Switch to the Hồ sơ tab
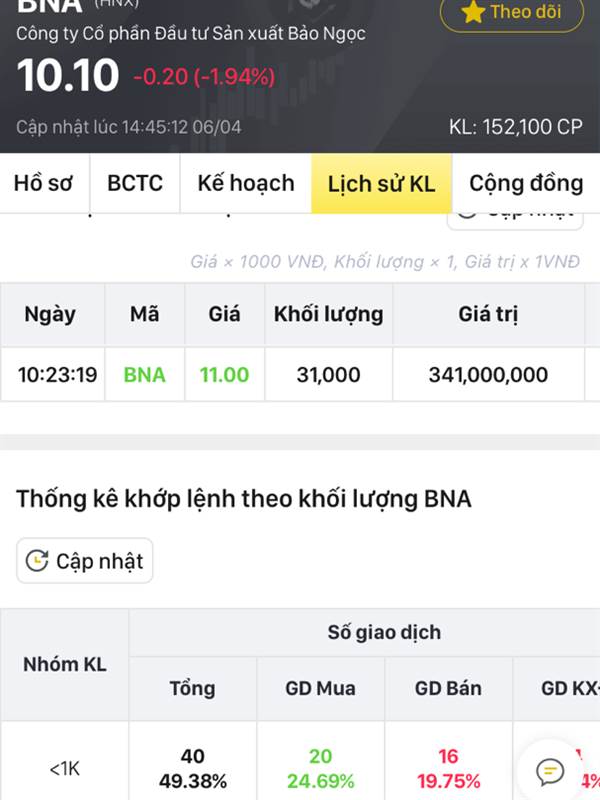This screenshot has height=800, width=600. coord(44,183)
